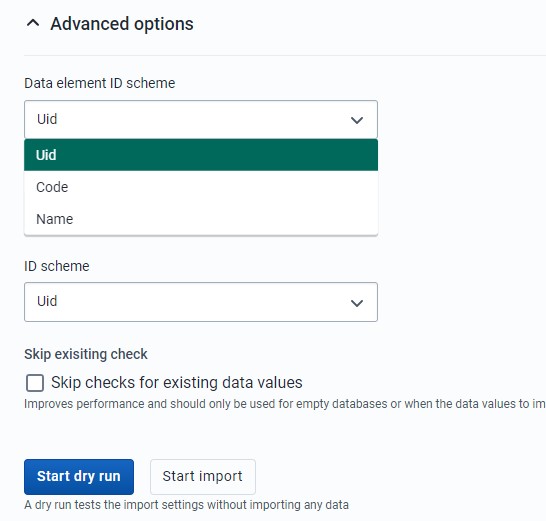This screenshot has width=546, height=521.
Task: Click the Start import button
Action: pos(203,476)
